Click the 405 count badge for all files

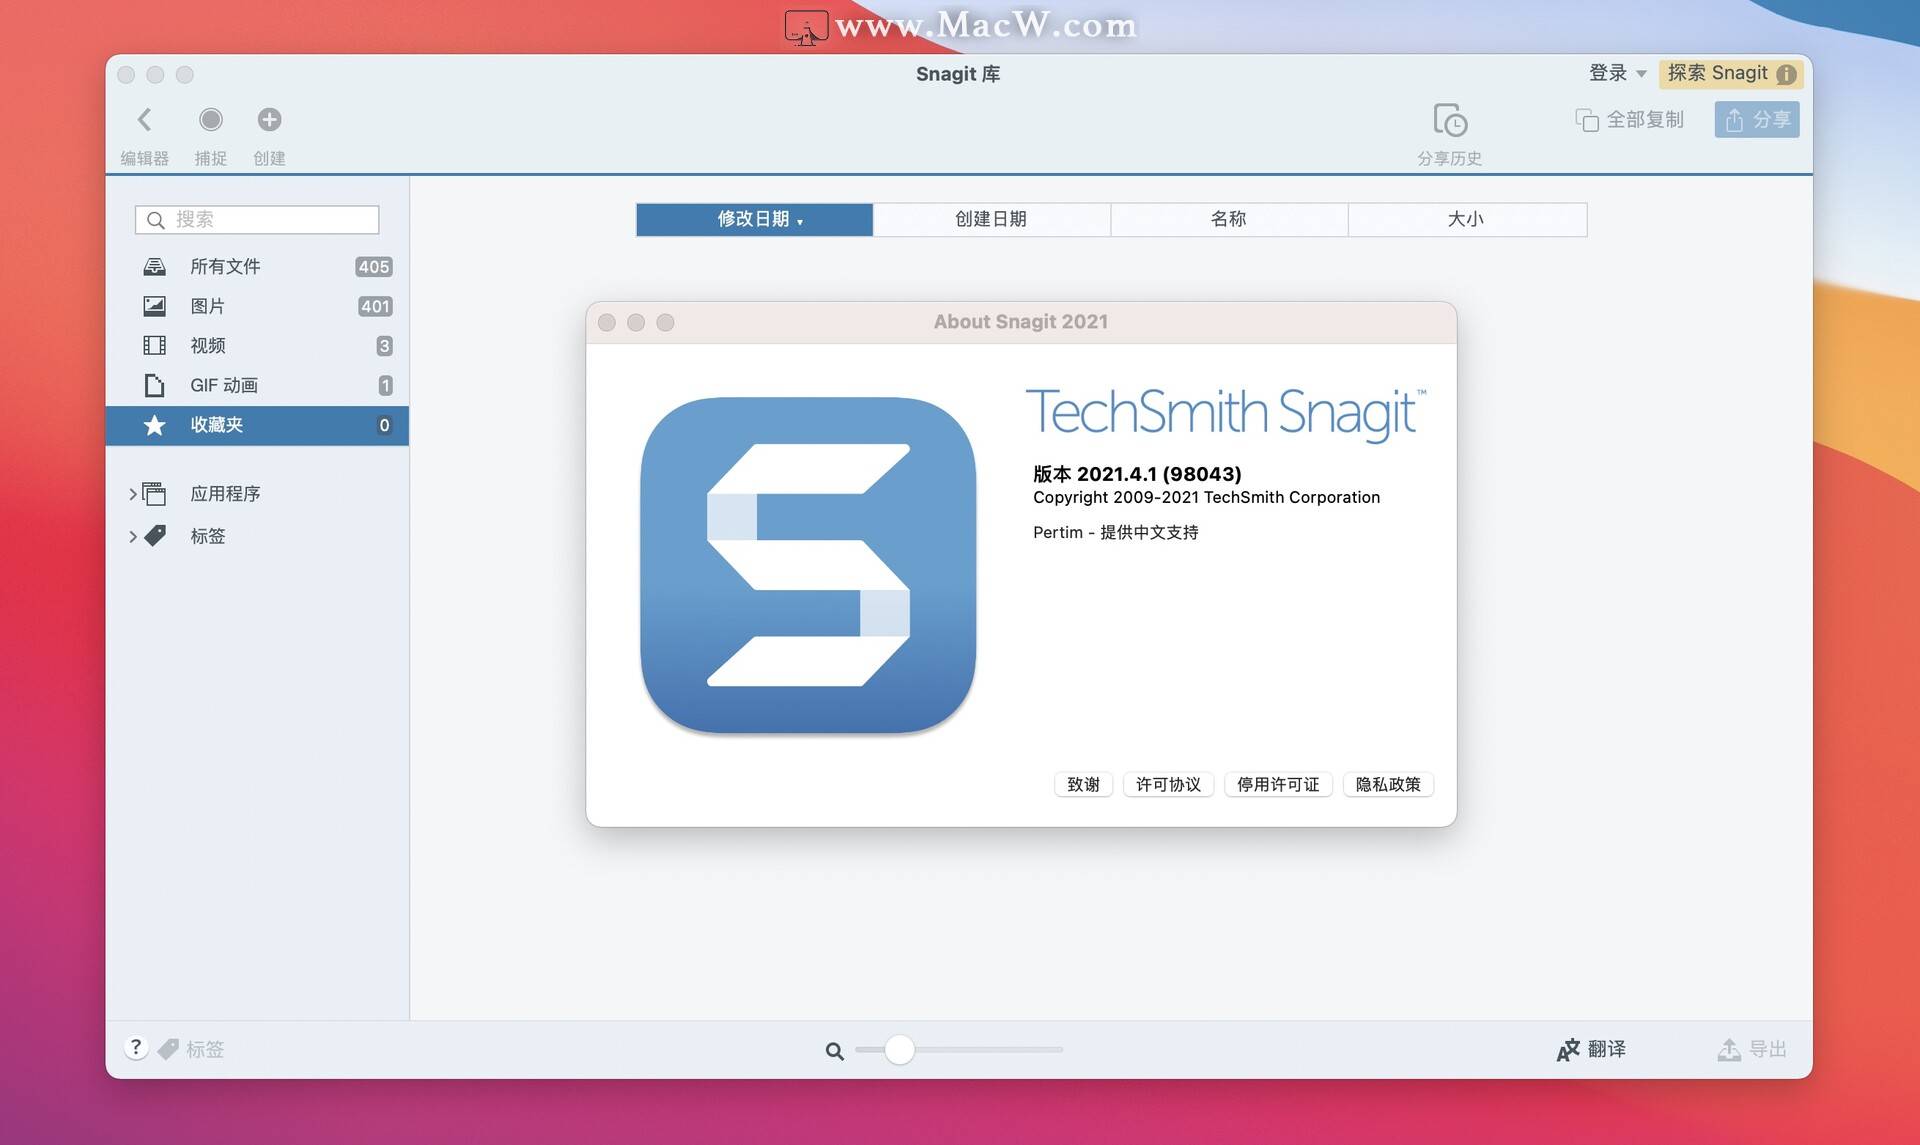click(374, 267)
